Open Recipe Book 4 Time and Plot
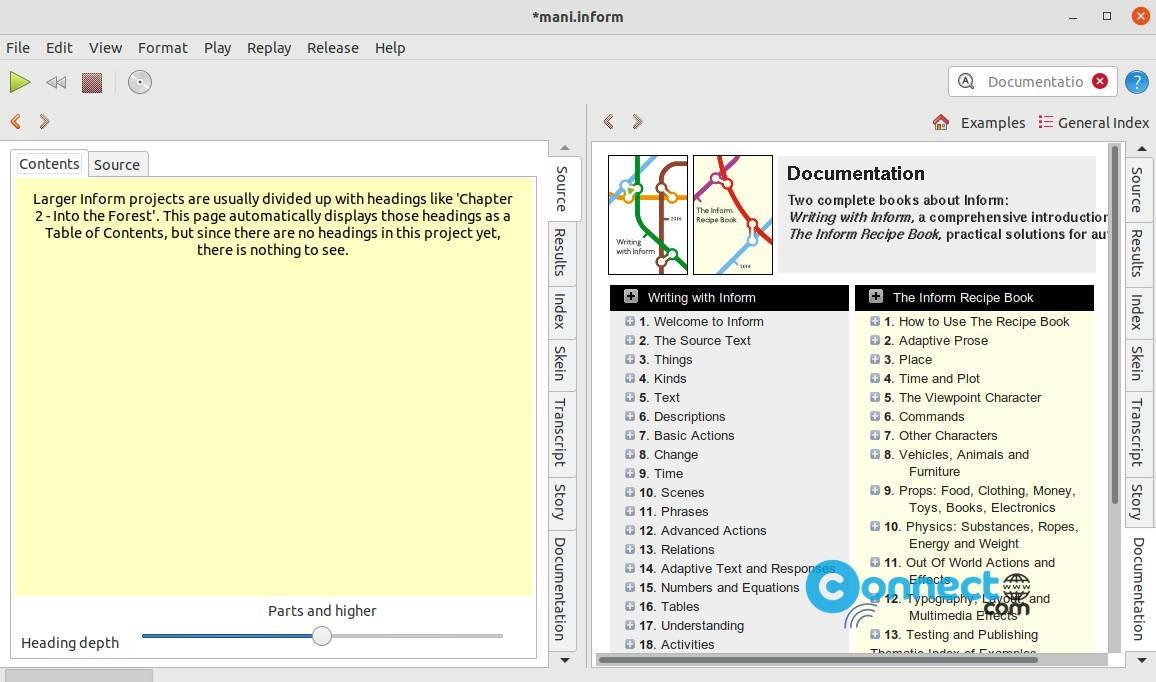1156x682 pixels. [939, 379]
